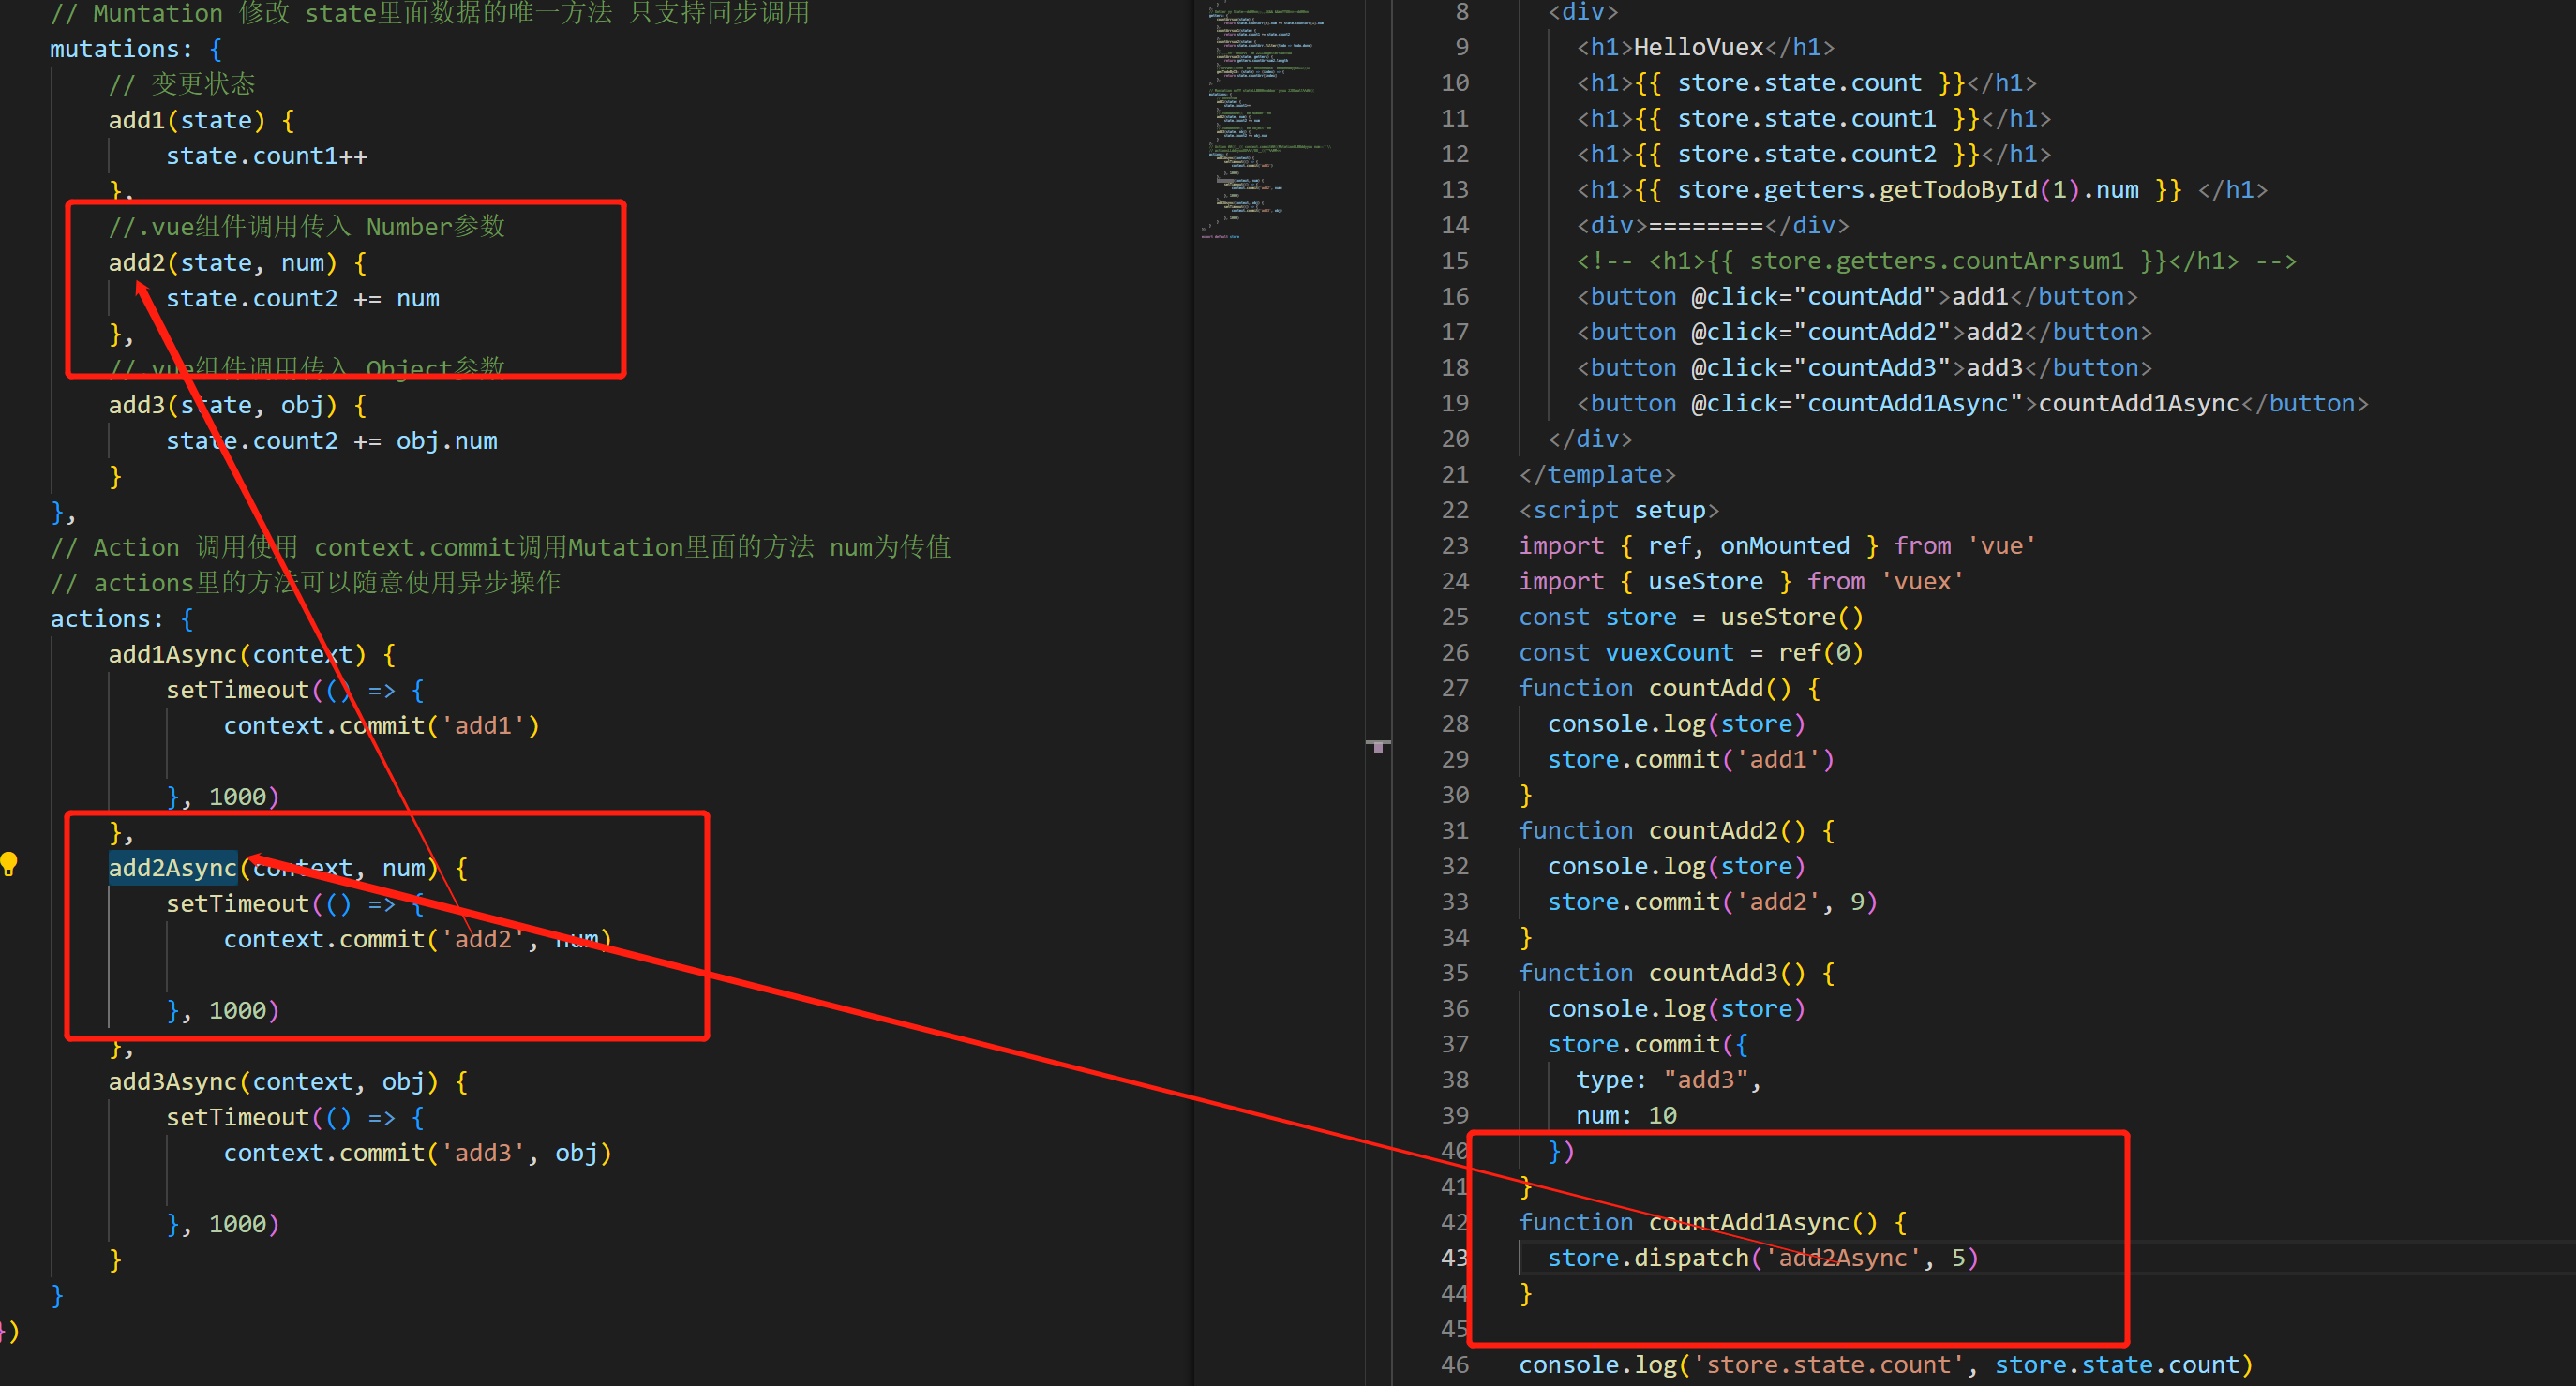Place cursor on highlighted add2Async method name

click(172, 868)
